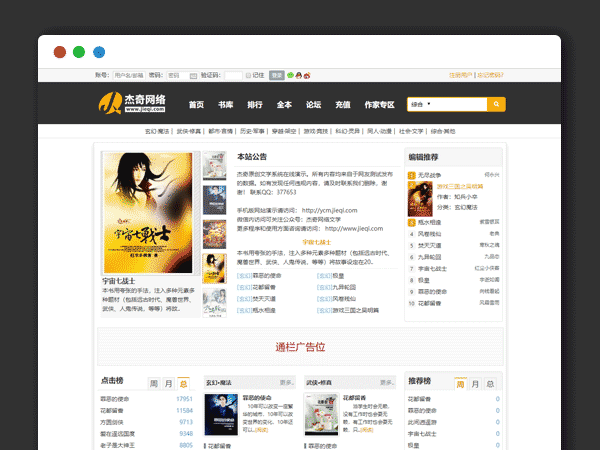Switch 点击榜 to the 周 tab

pyautogui.click(x=154, y=383)
